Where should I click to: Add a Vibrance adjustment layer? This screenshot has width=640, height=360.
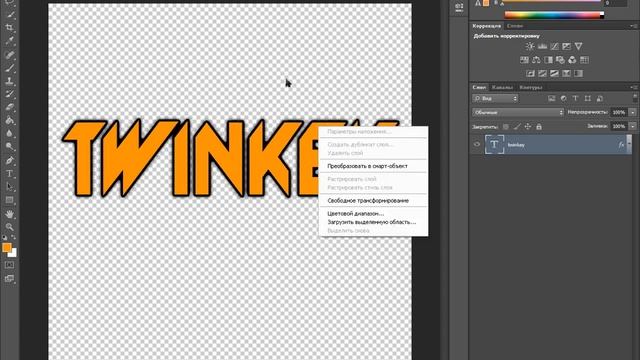(578, 46)
